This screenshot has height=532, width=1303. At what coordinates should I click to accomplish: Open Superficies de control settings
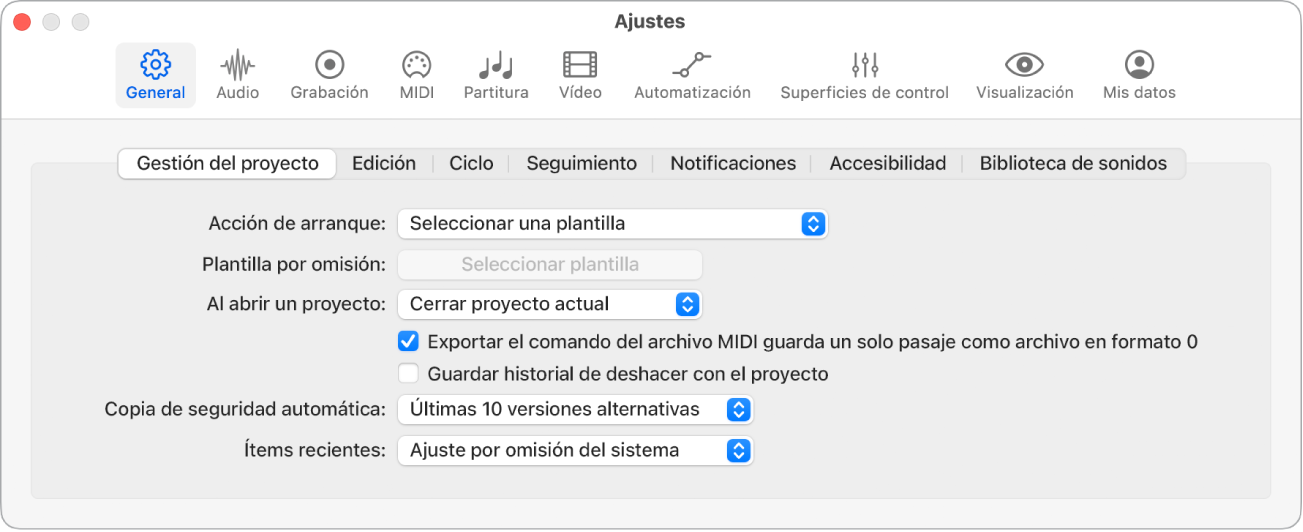coord(864,75)
